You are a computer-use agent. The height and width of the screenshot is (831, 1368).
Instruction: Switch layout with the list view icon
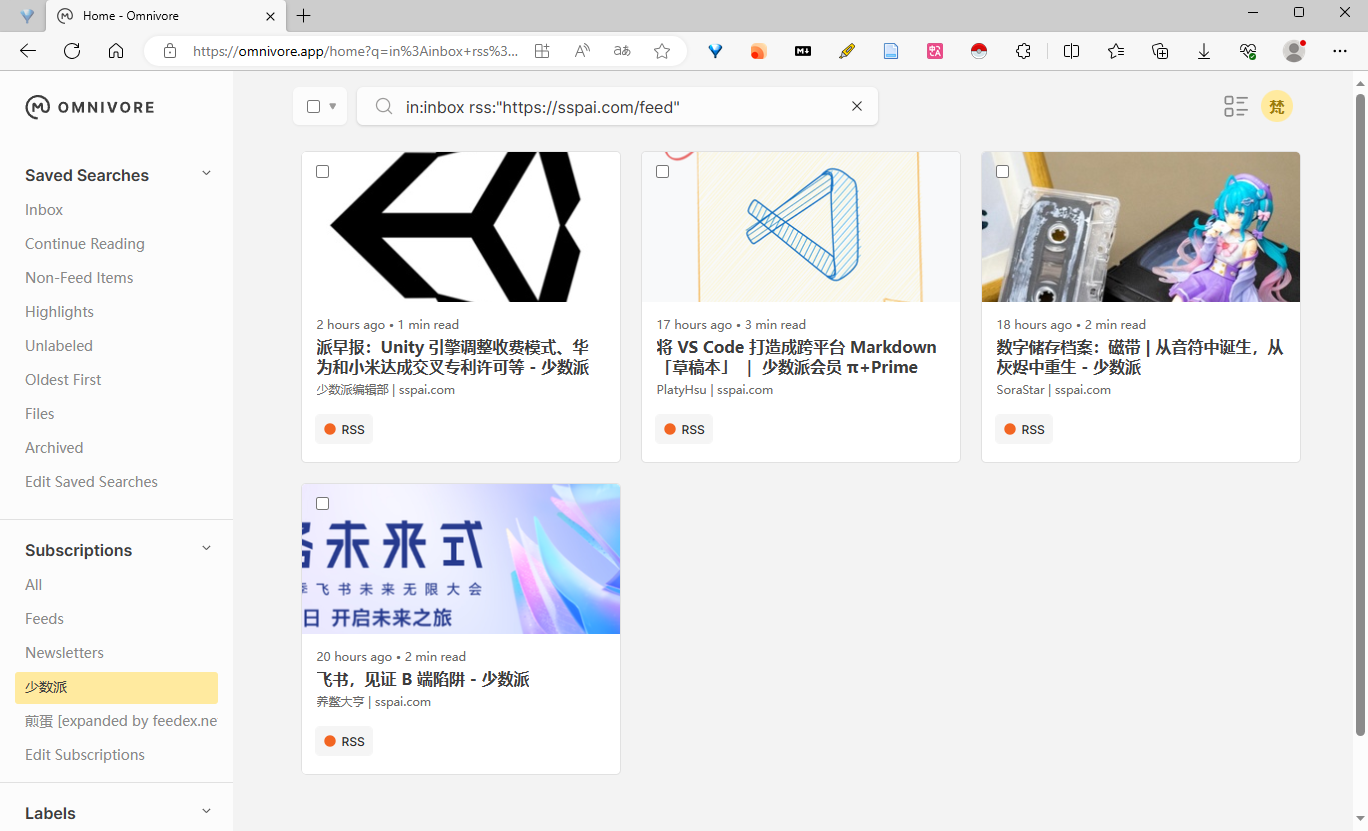click(x=1236, y=107)
